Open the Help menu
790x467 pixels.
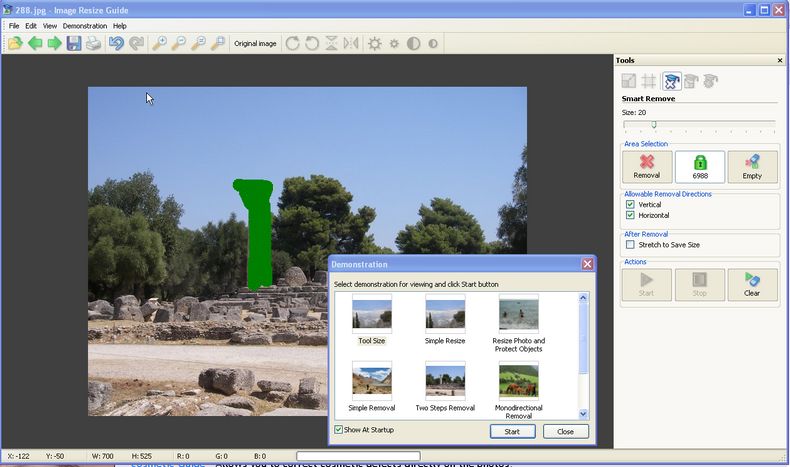pos(119,26)
